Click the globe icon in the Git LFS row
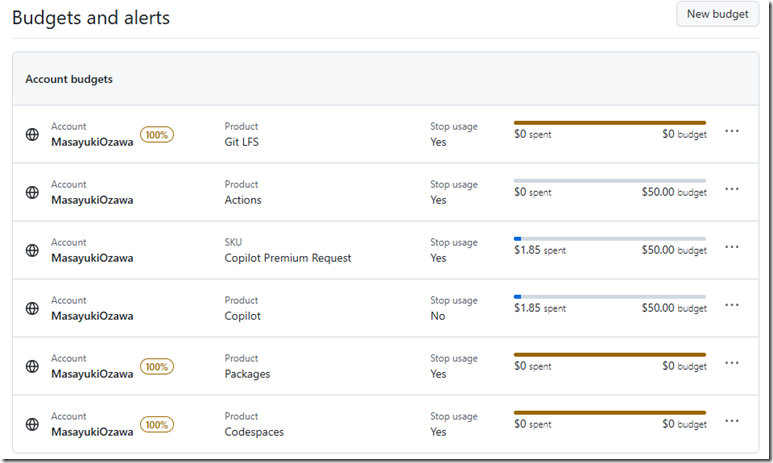Viewport: 773px width, 463px height. (x=32, y=134)
